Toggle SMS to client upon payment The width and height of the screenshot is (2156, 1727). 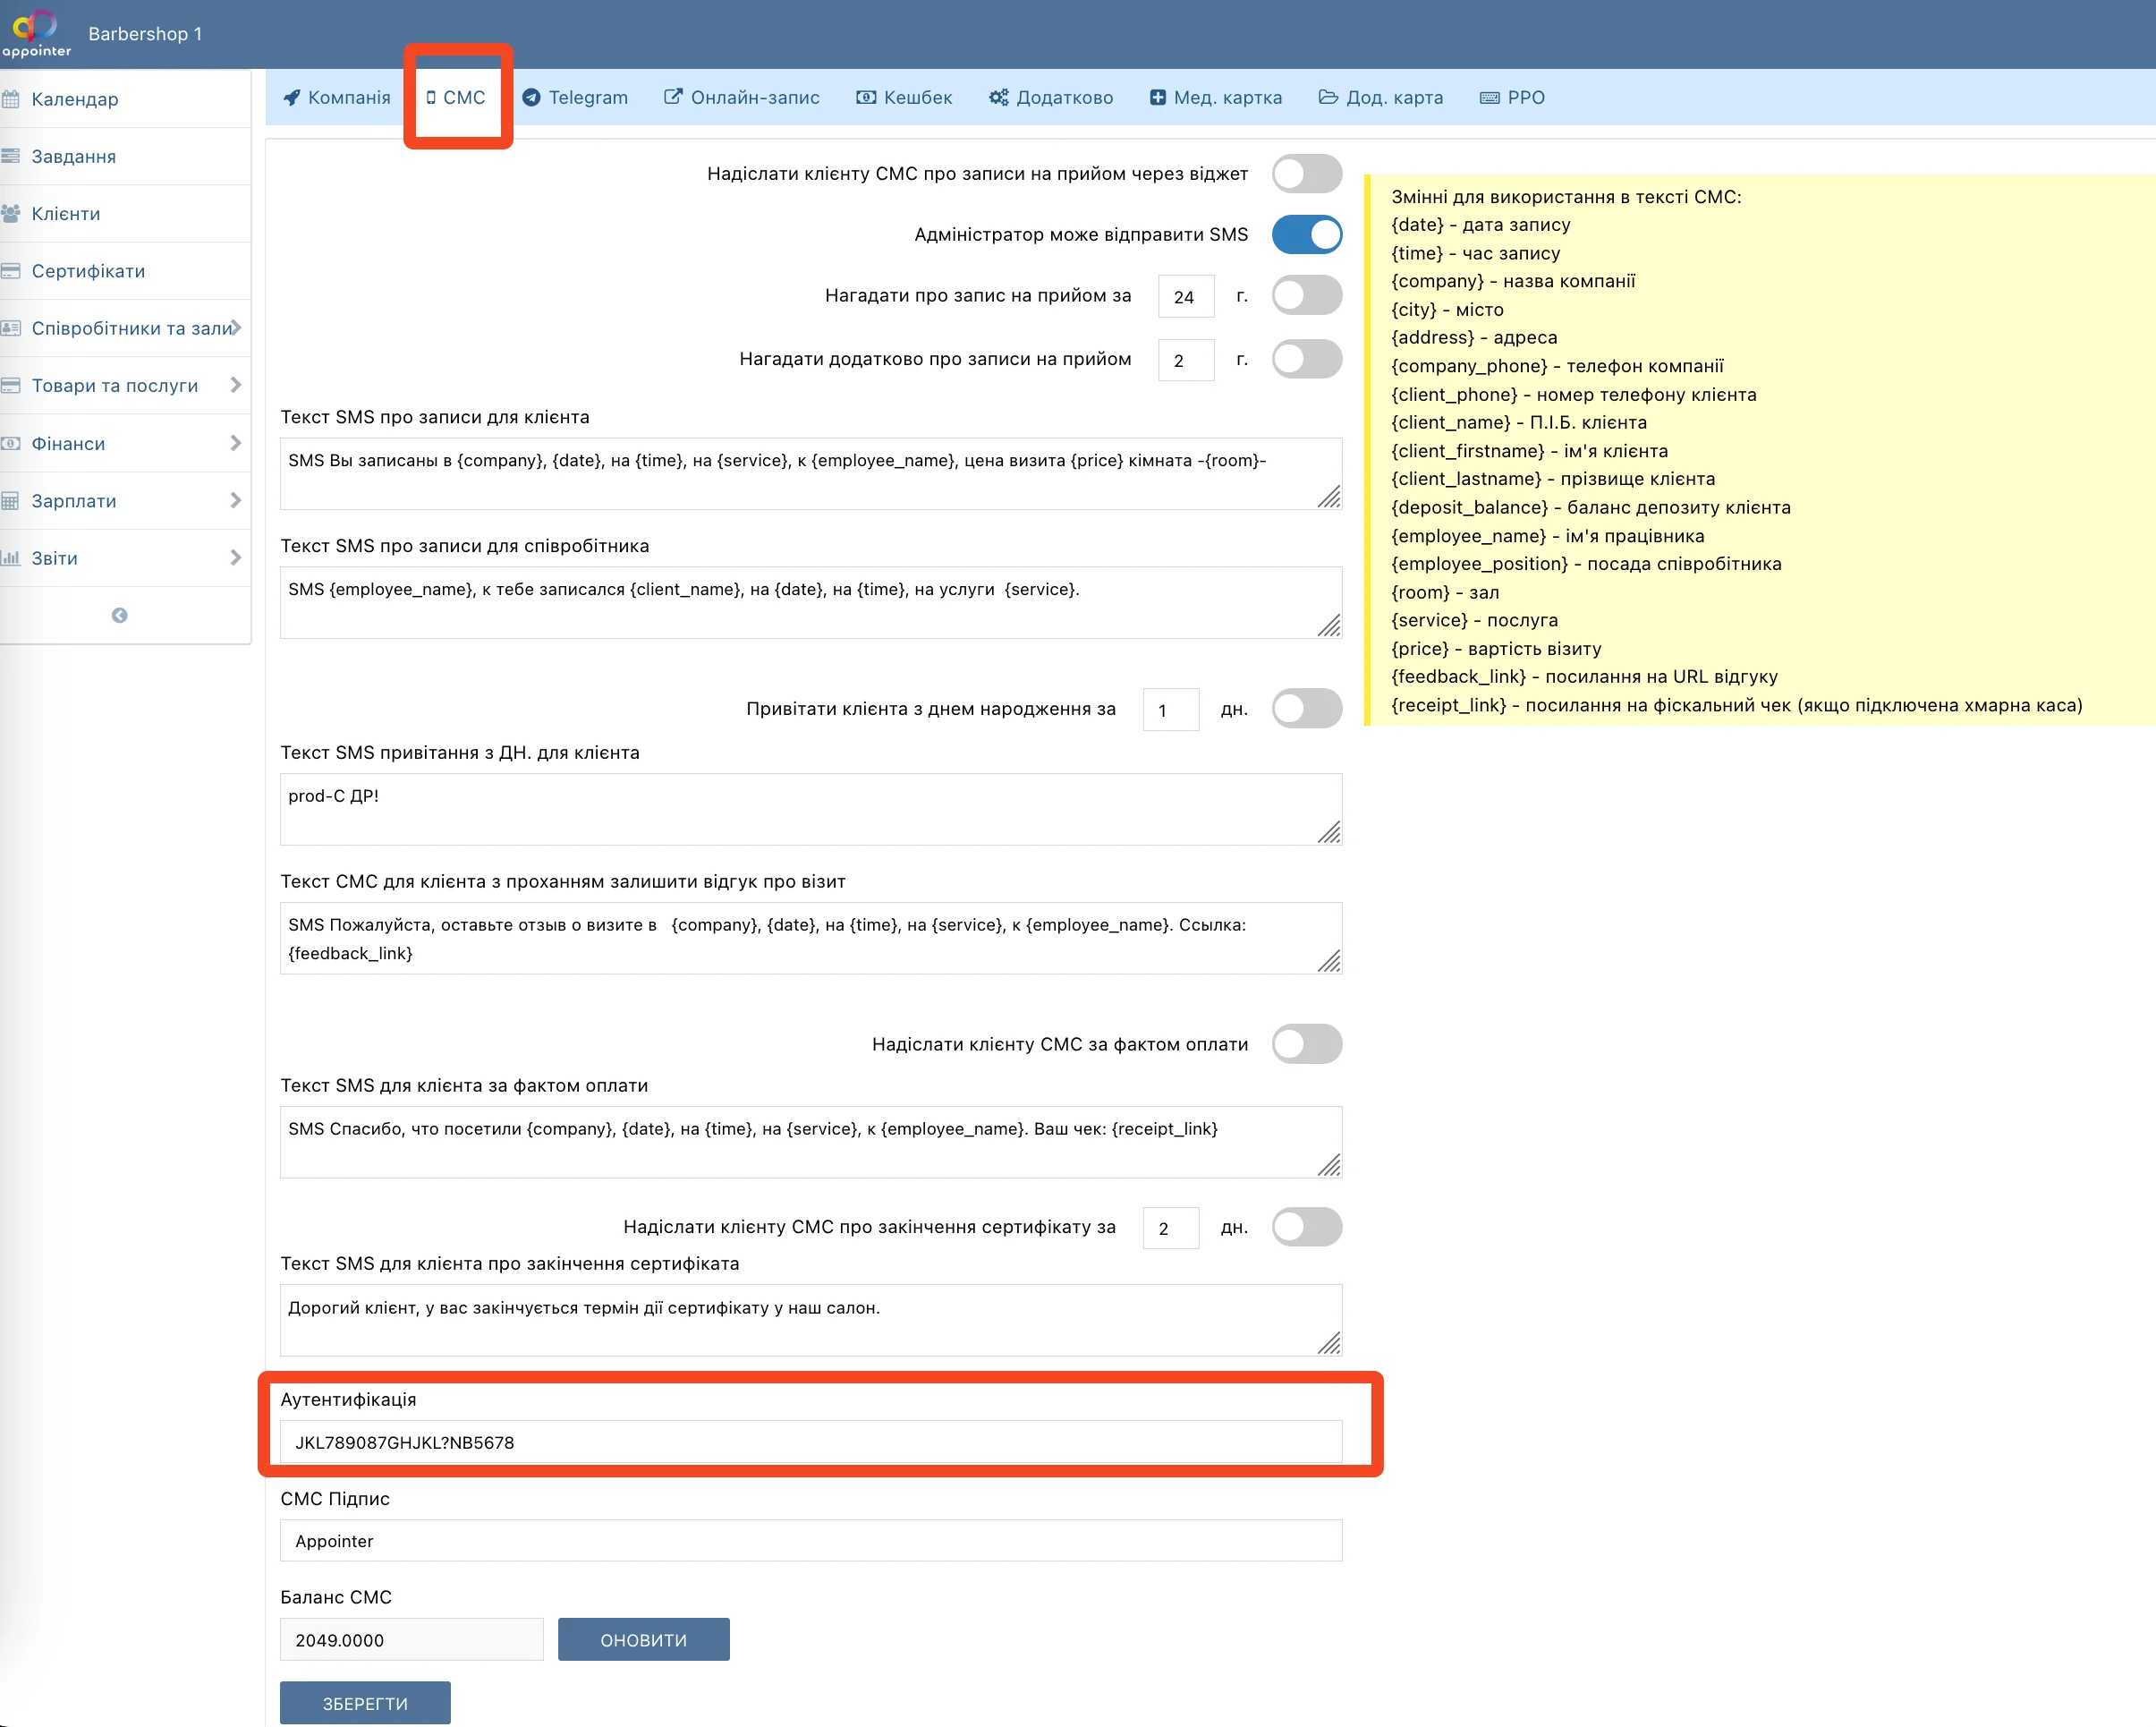pyautogui.click(x=1306, y=1044)
